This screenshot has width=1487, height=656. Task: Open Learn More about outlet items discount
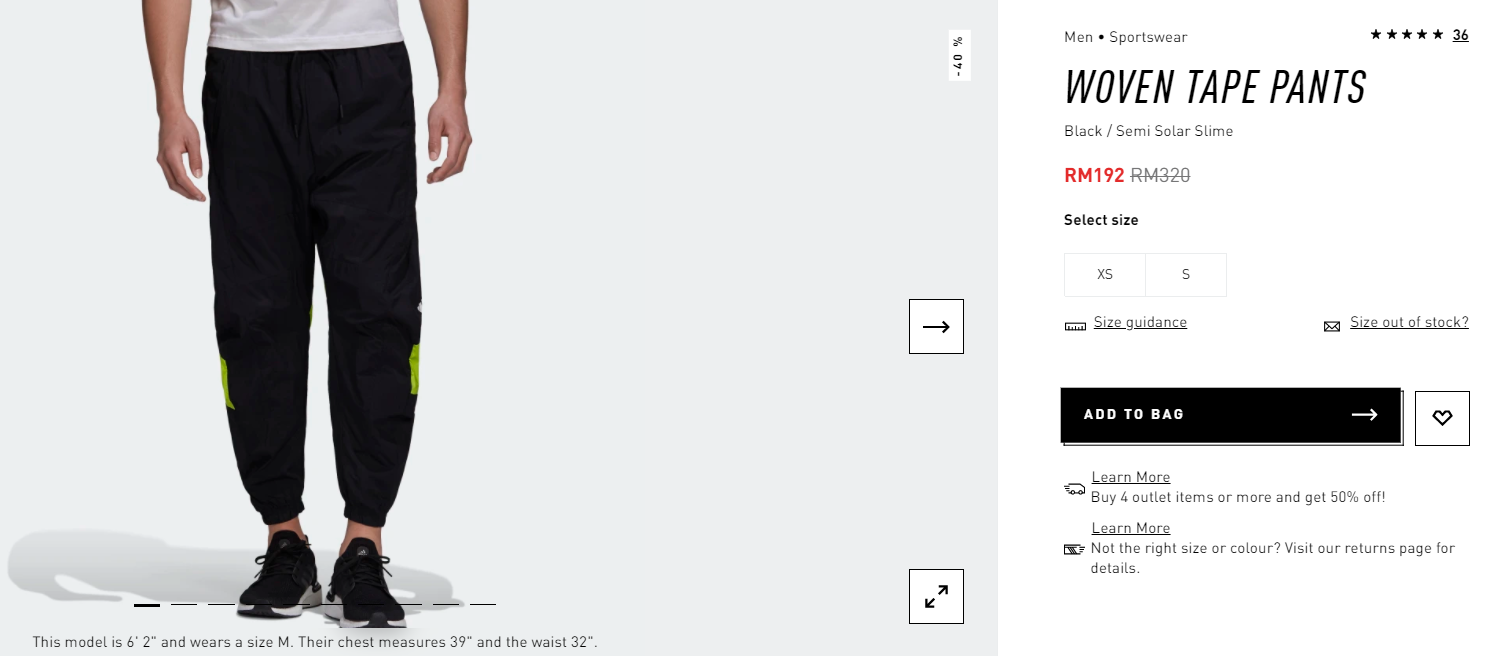tap(1131, 477)
